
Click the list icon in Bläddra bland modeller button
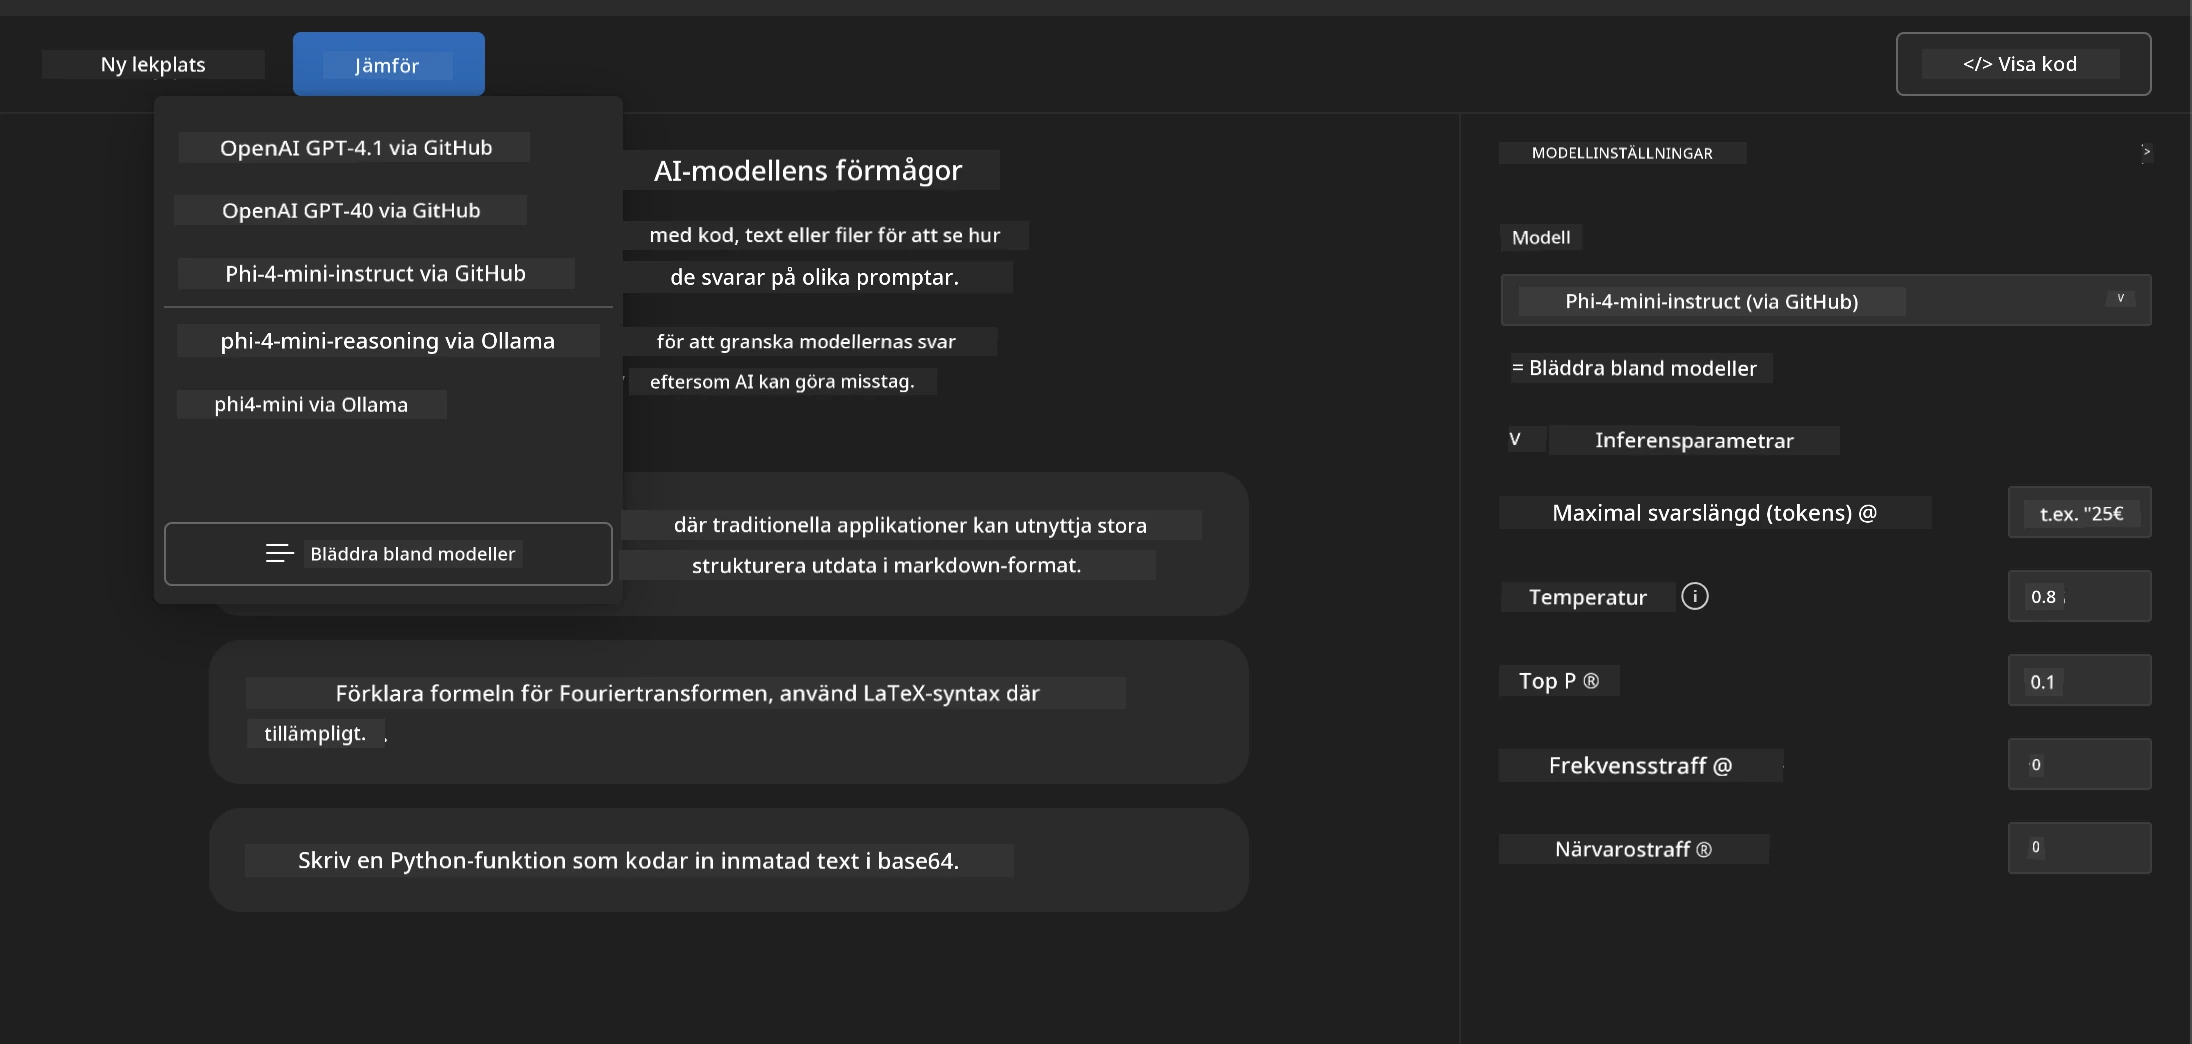click(x=279, y=554)
